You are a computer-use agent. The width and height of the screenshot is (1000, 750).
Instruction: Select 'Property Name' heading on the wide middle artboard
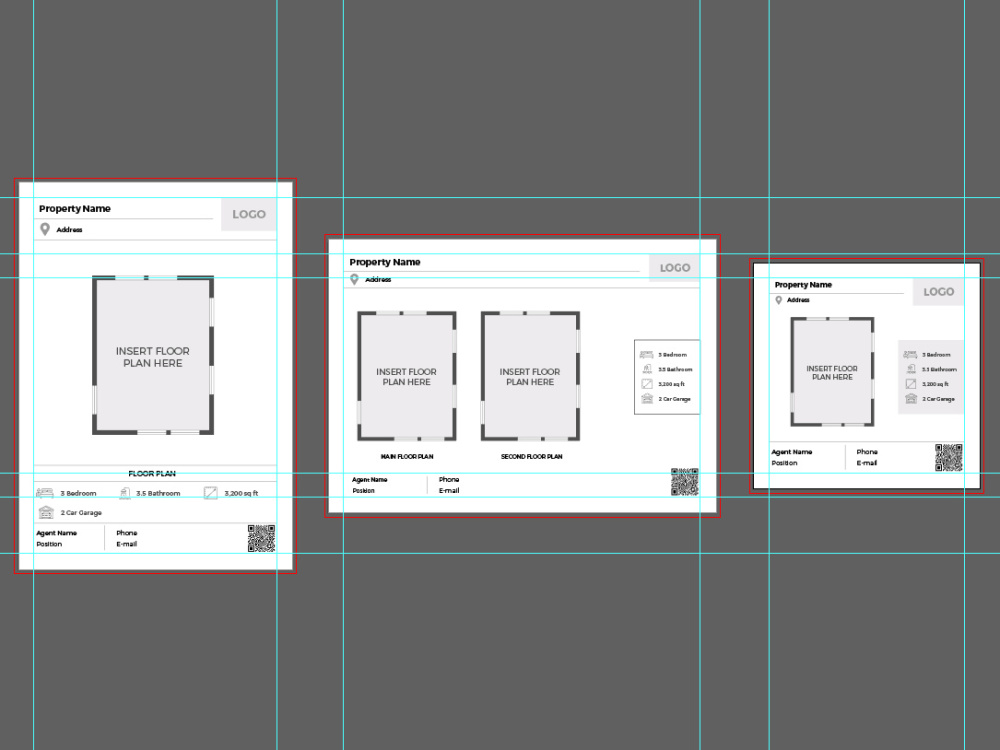(385, 262)
